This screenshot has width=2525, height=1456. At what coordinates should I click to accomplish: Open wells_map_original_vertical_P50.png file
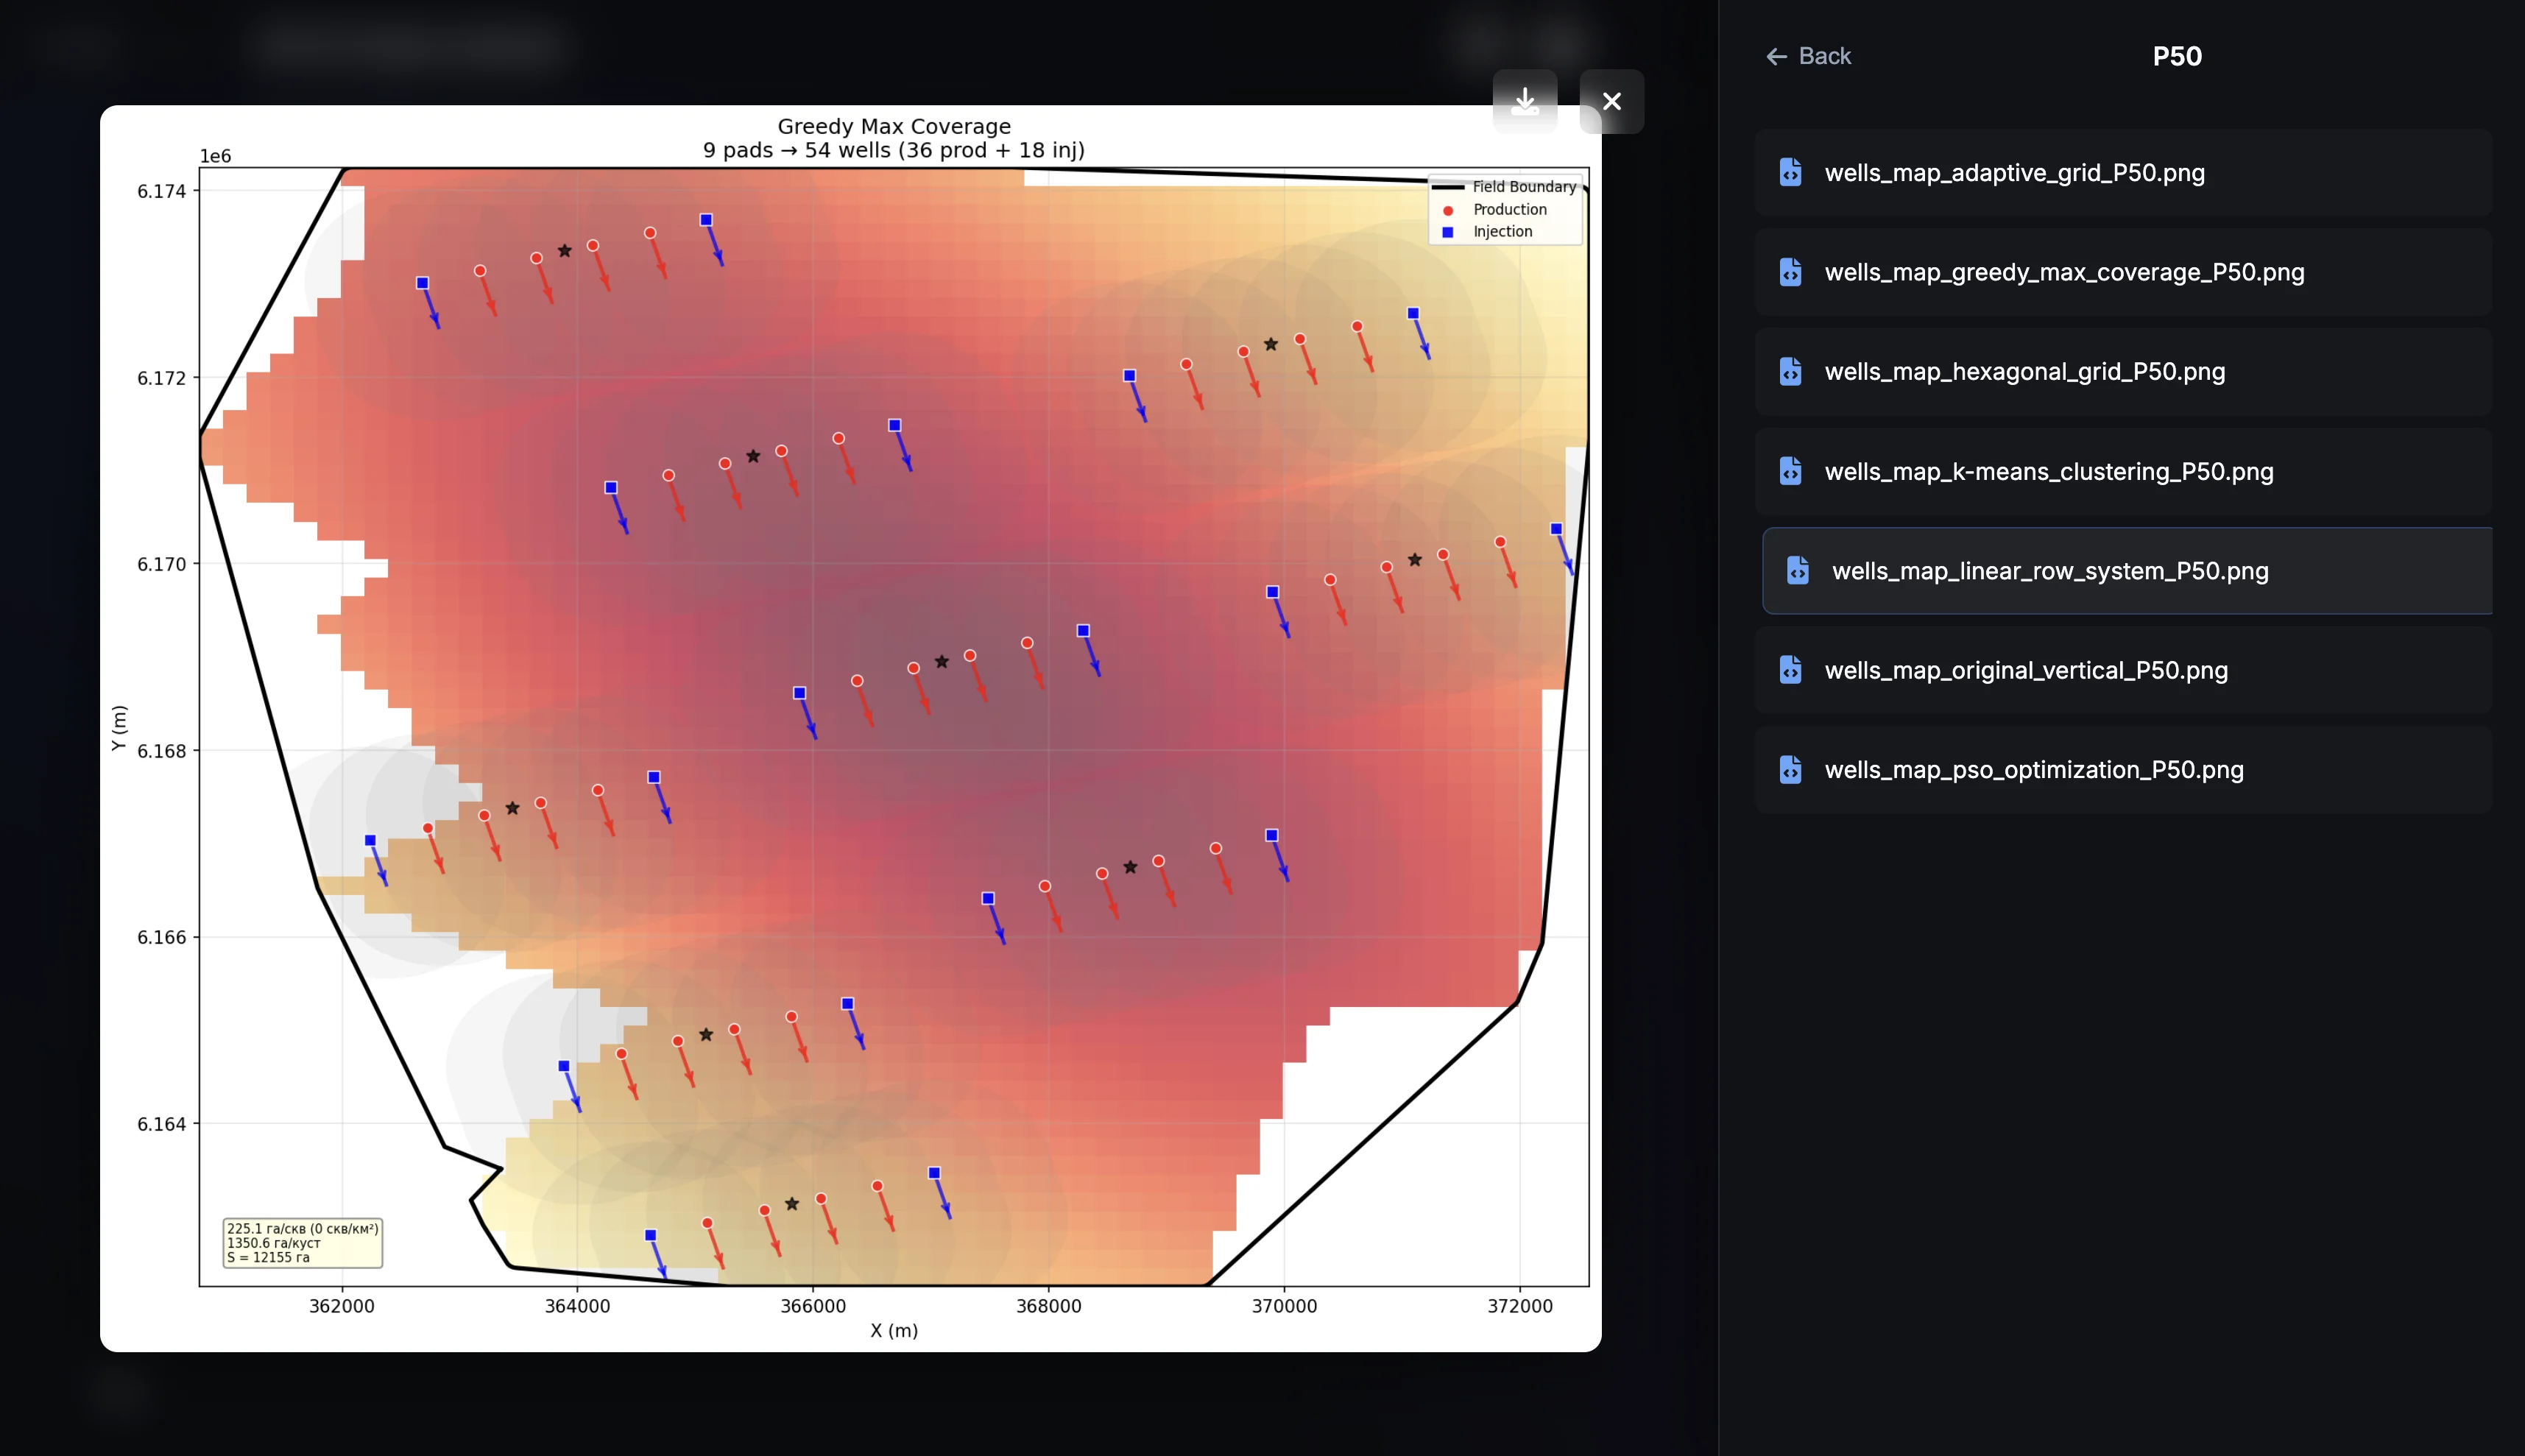[x=2025, y=670]
